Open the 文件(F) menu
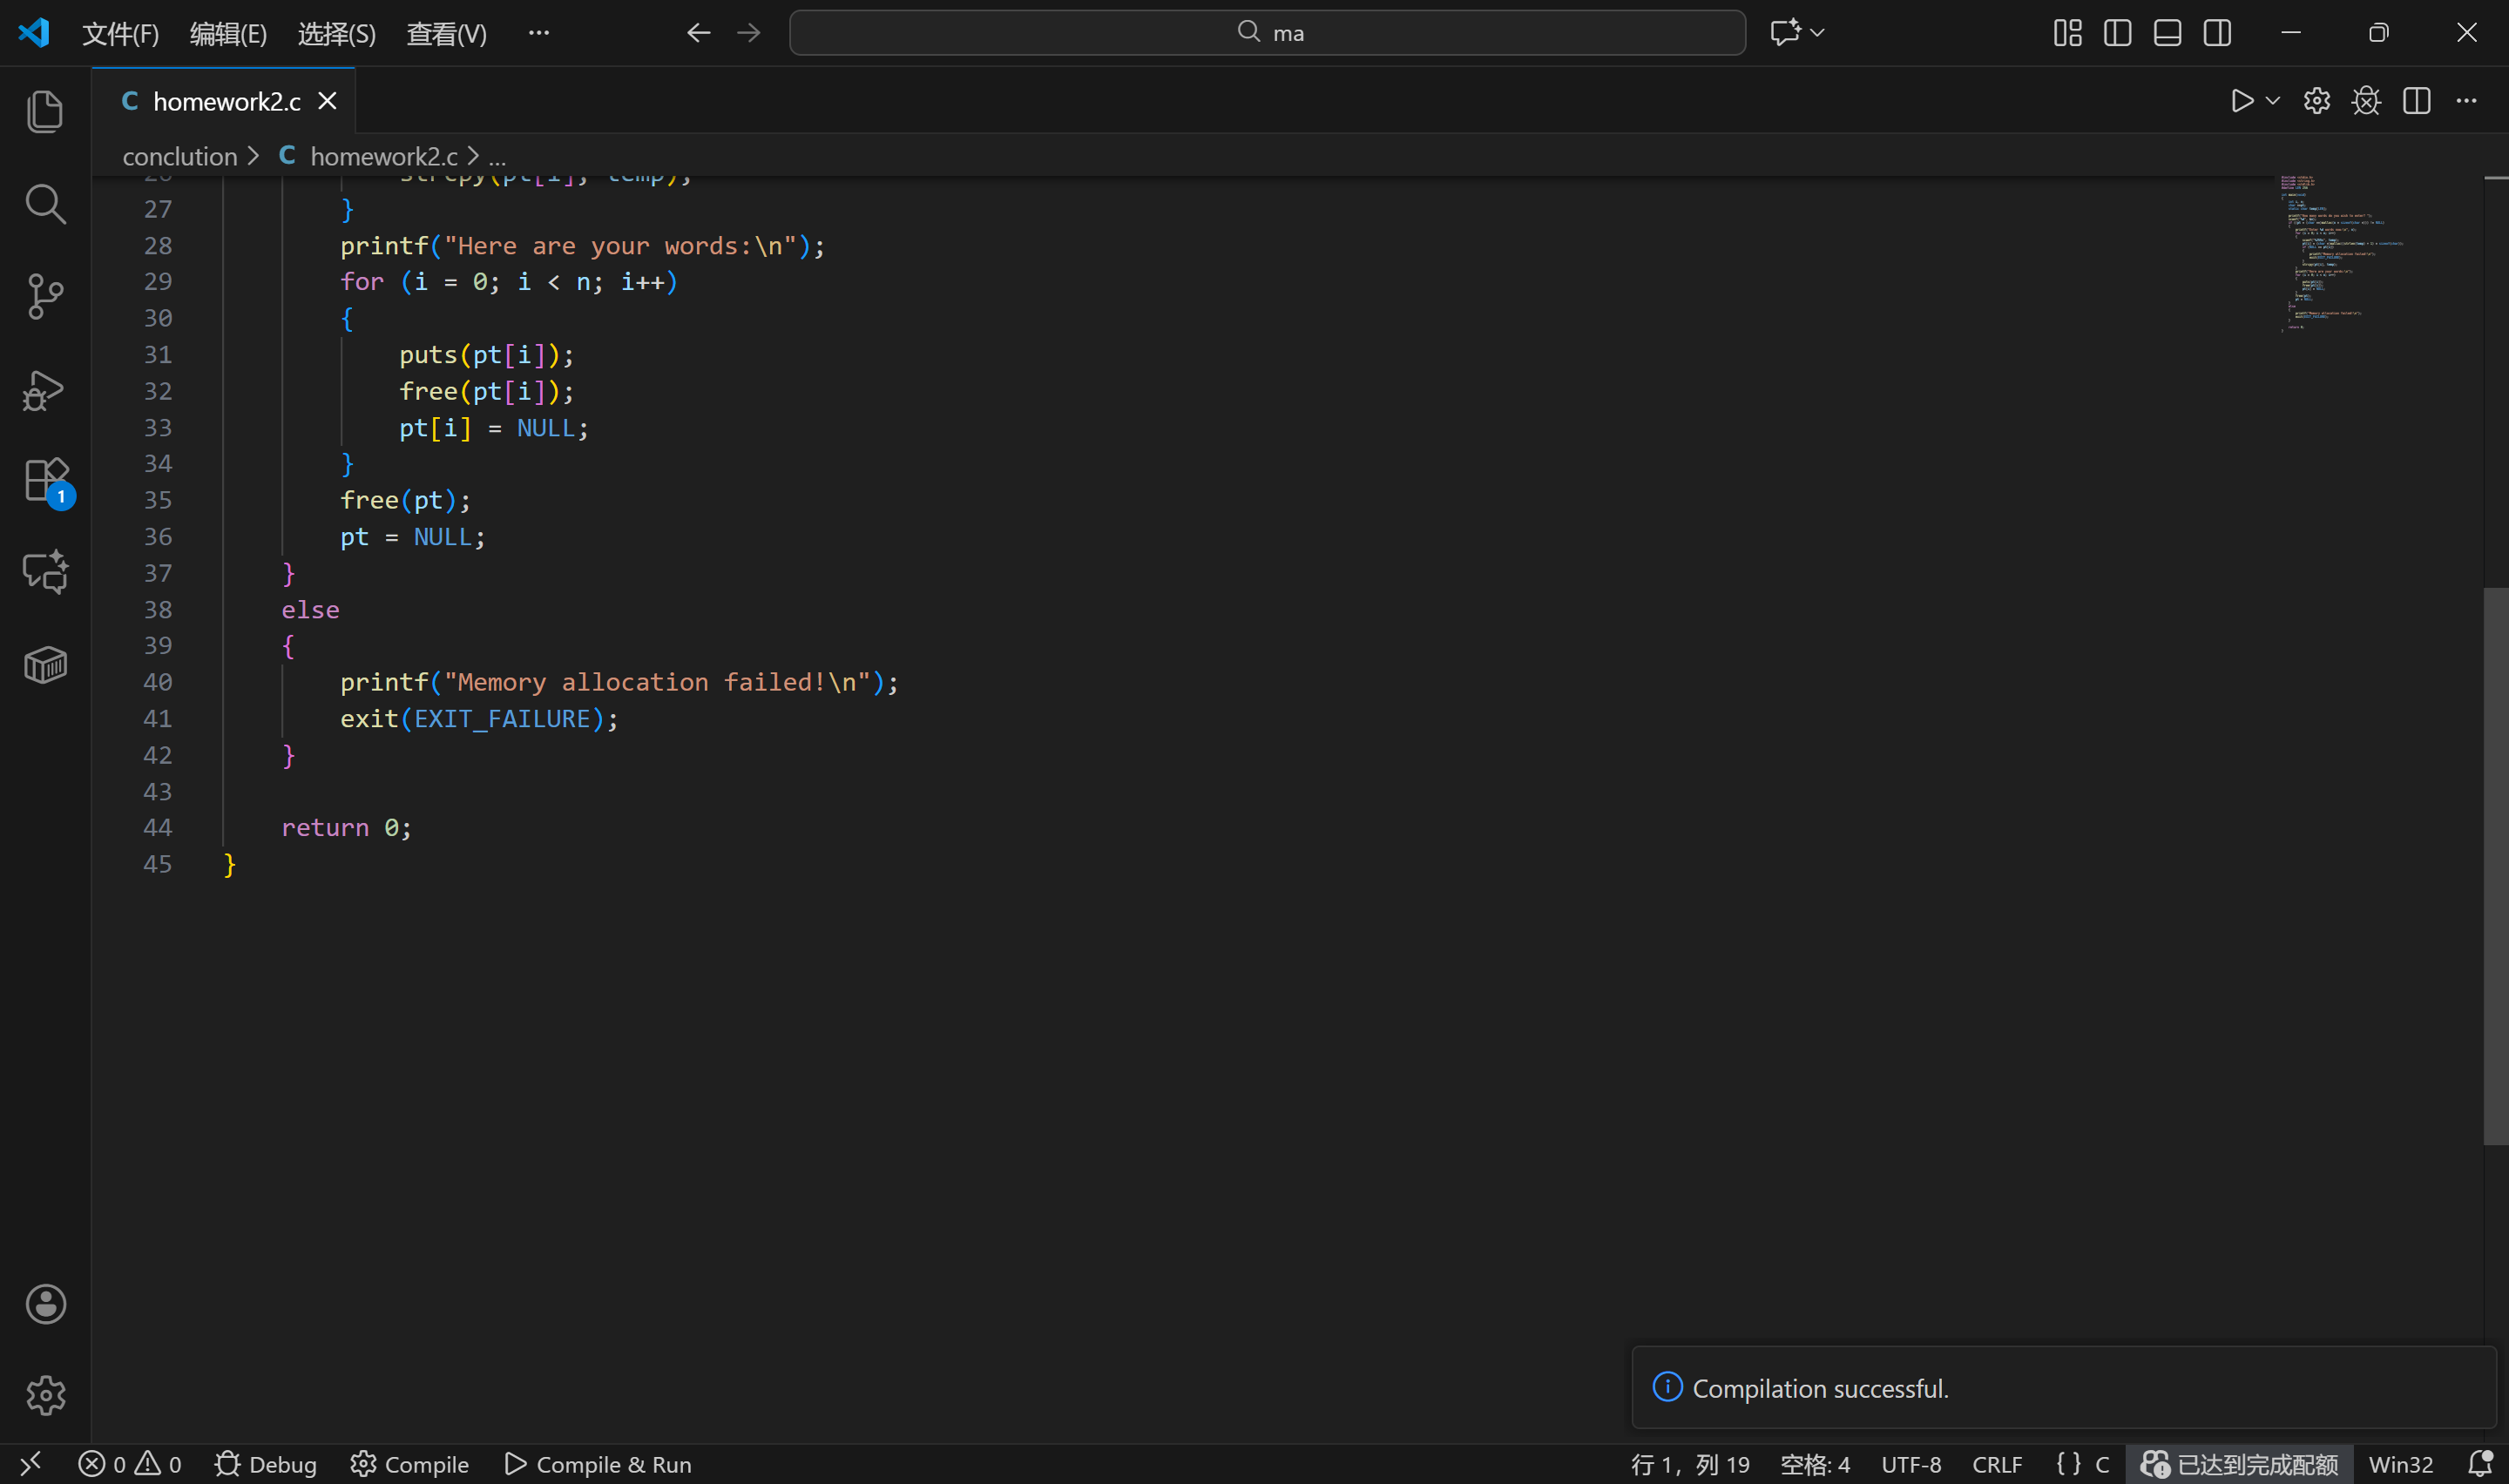This screenshot has width=2509, height=1484. (120, 34)
